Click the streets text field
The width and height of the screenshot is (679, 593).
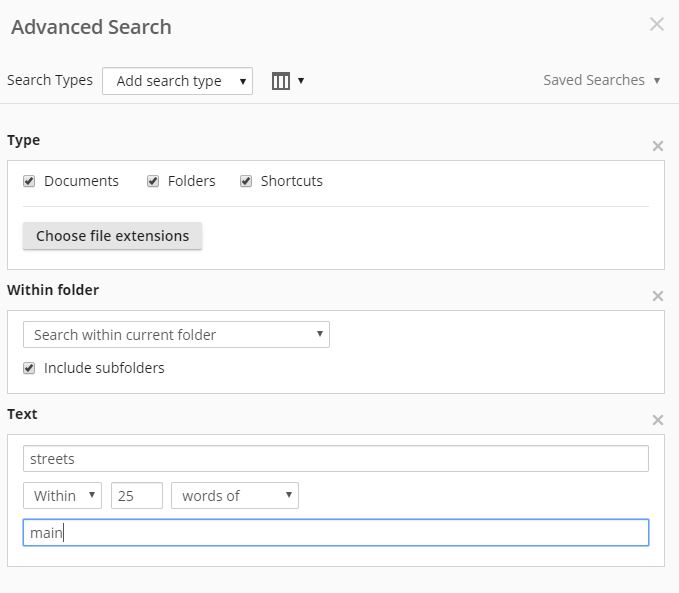coord(335,459)
